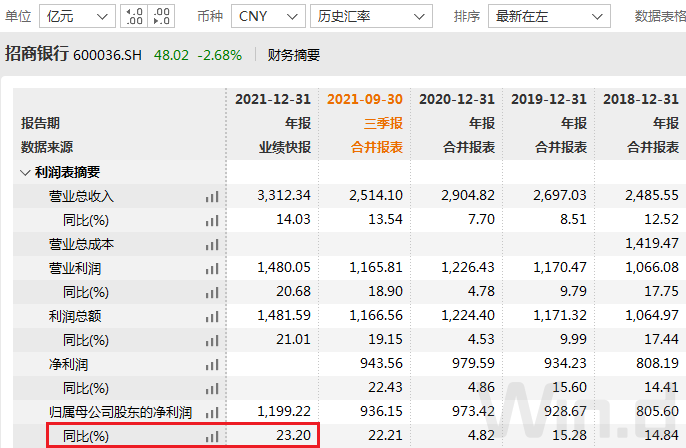Click chart icon for 营业总收入 row
This screenshot has width=686, height=448.
coord(211,197)
